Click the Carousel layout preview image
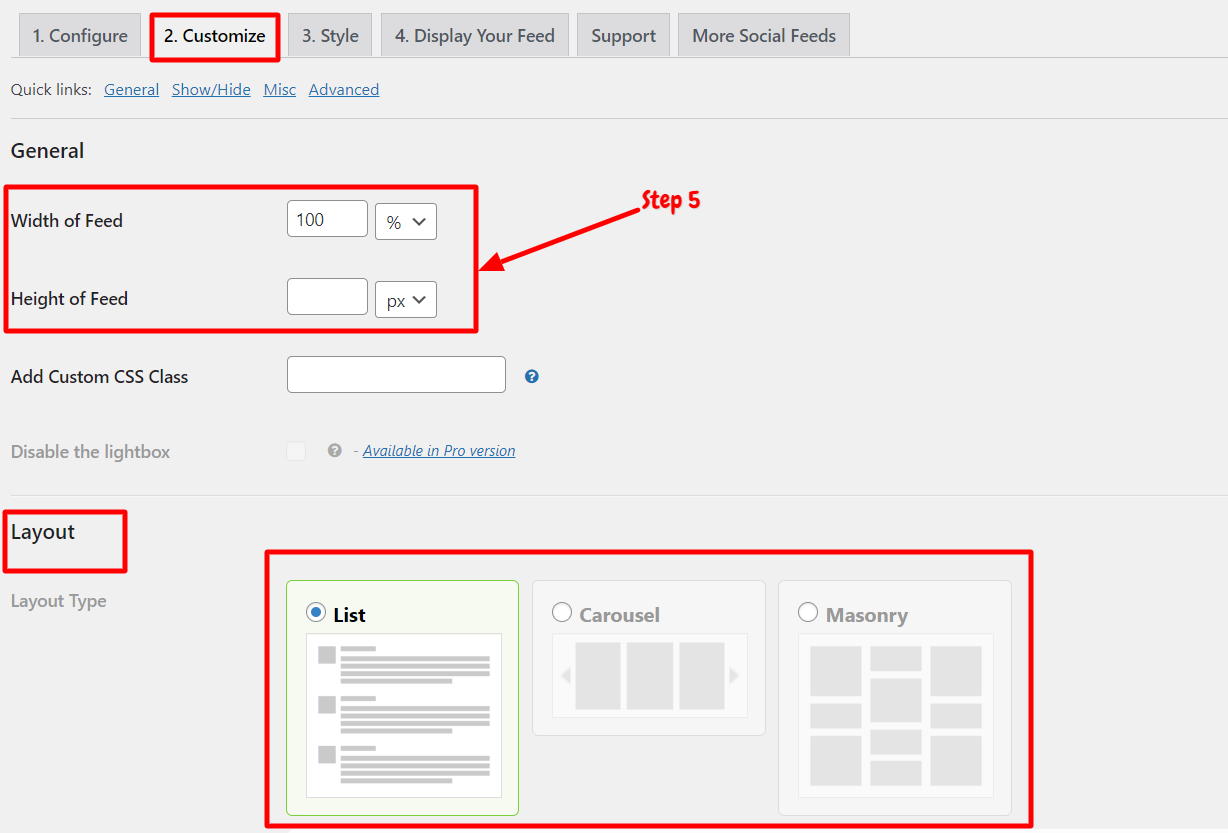 click(650, 675)
